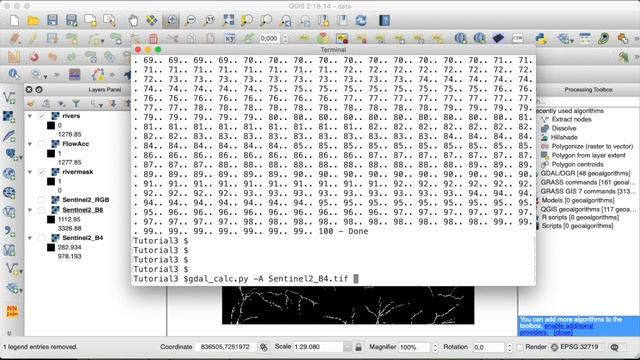
Task: Click Pan Map to Selection icon
Action: click(x=152, y=20)
